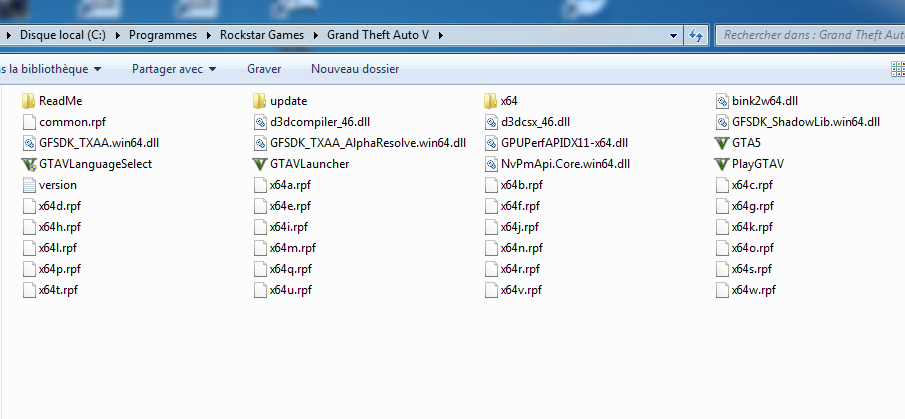Expand the arrow after Disque local (C:)
Screen dimensions: 905x419
118,35
